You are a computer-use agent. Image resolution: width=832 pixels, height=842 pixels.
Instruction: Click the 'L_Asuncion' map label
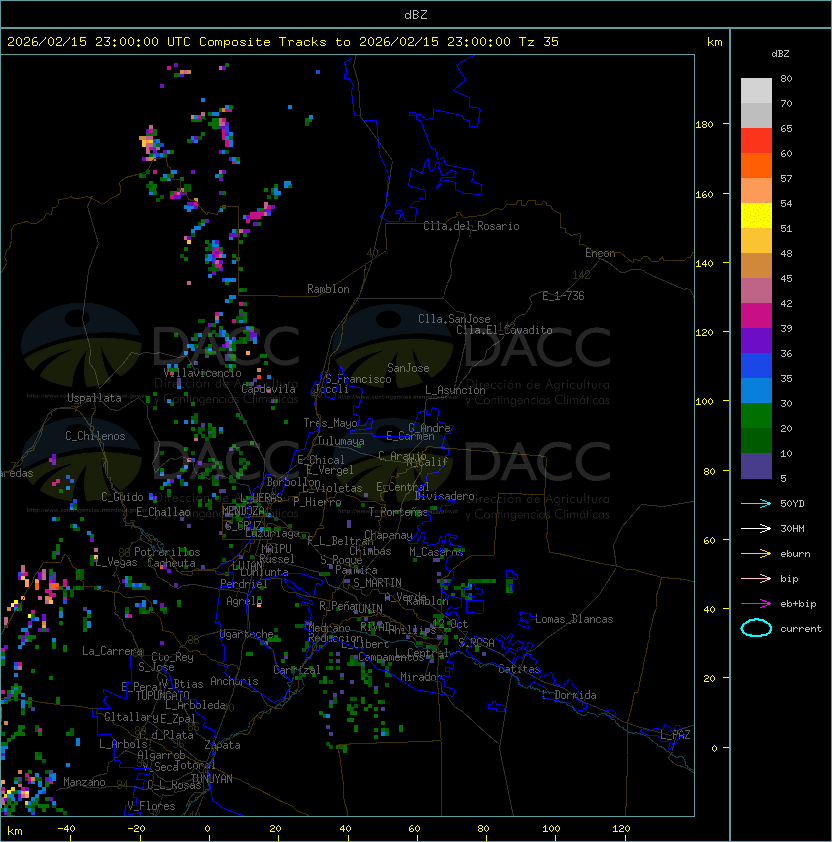[455, 390]
